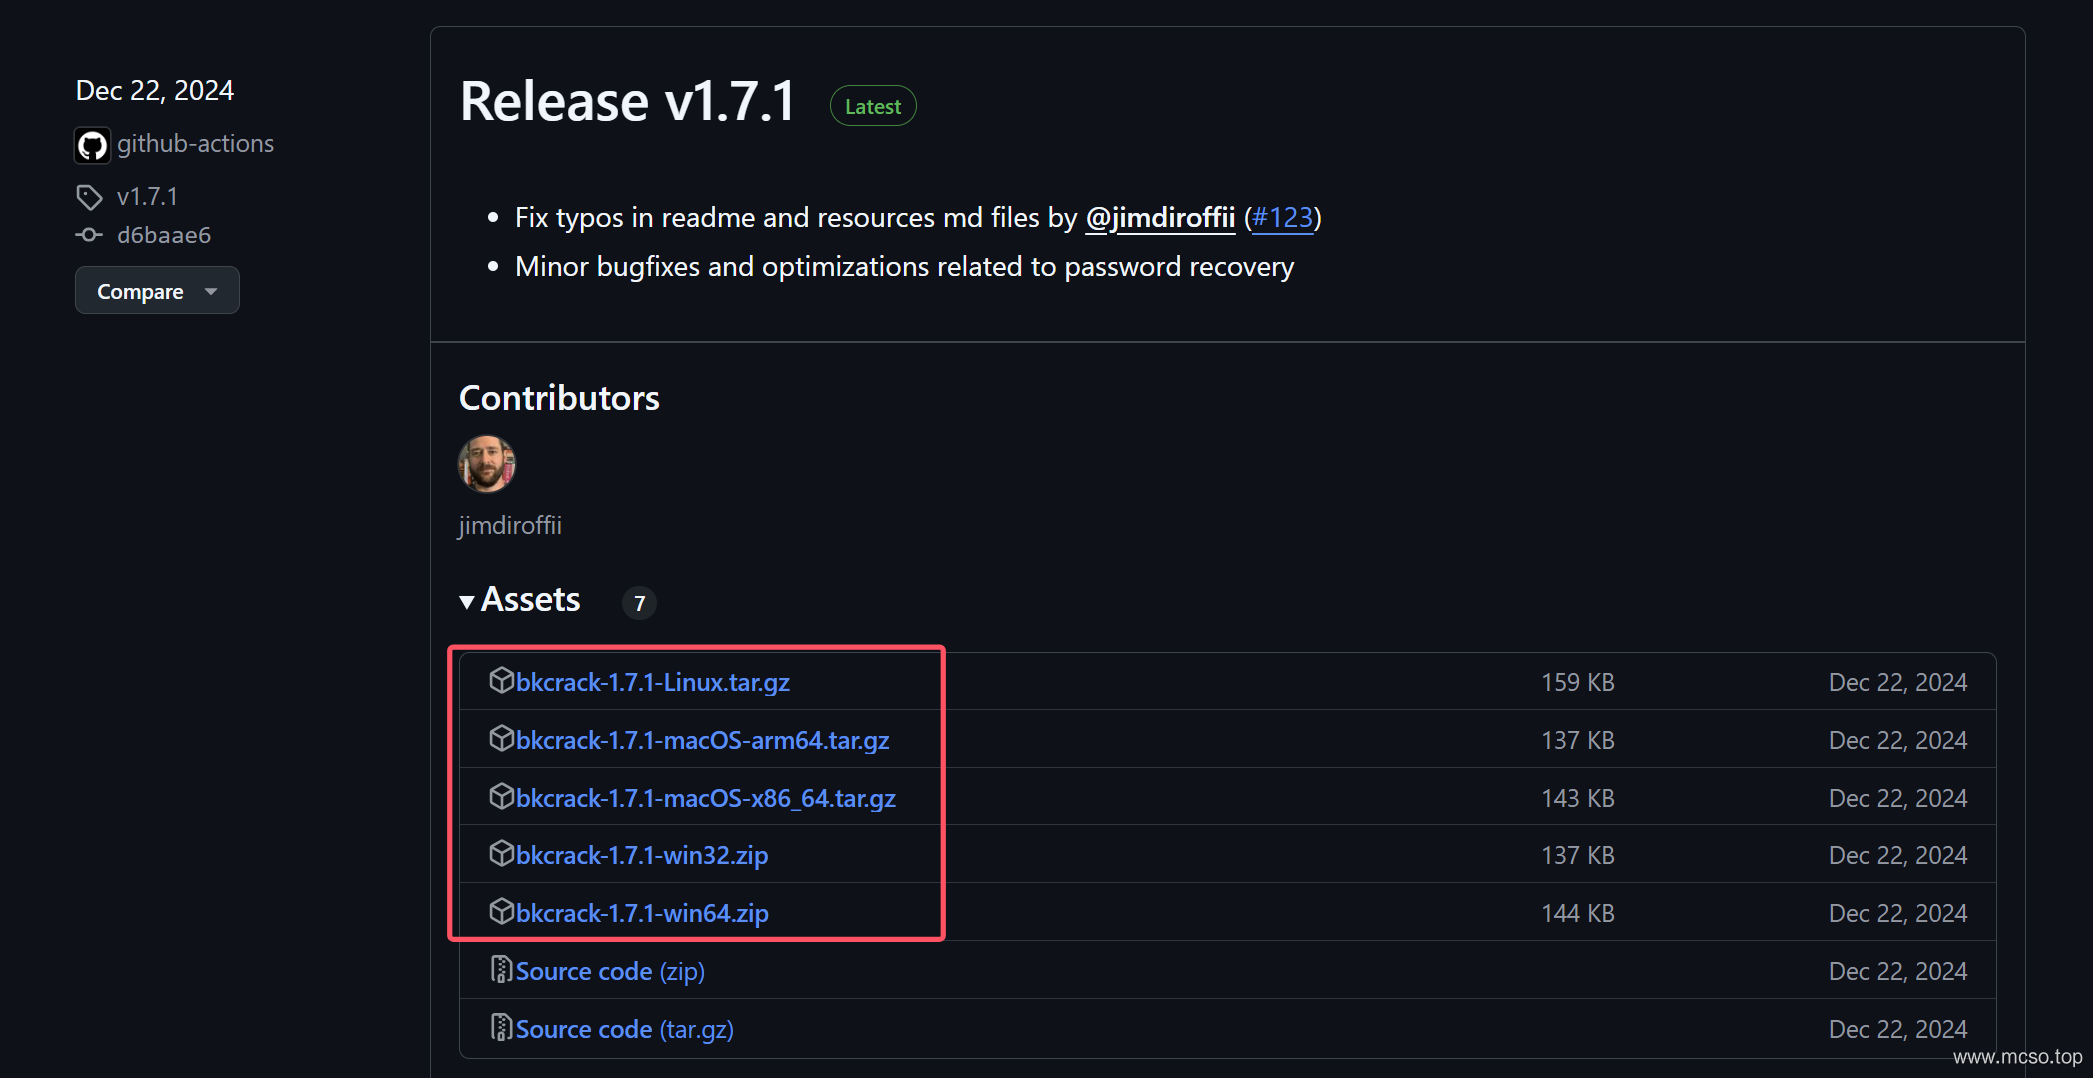Click the commit icon beside d6baae6
2093x1078 pixels.
(89, 235)
